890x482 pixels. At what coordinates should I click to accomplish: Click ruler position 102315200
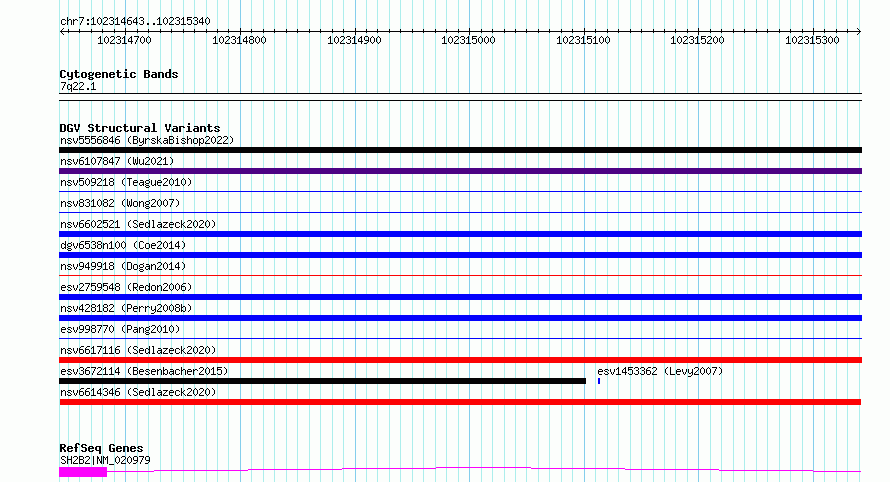point(697,40)
